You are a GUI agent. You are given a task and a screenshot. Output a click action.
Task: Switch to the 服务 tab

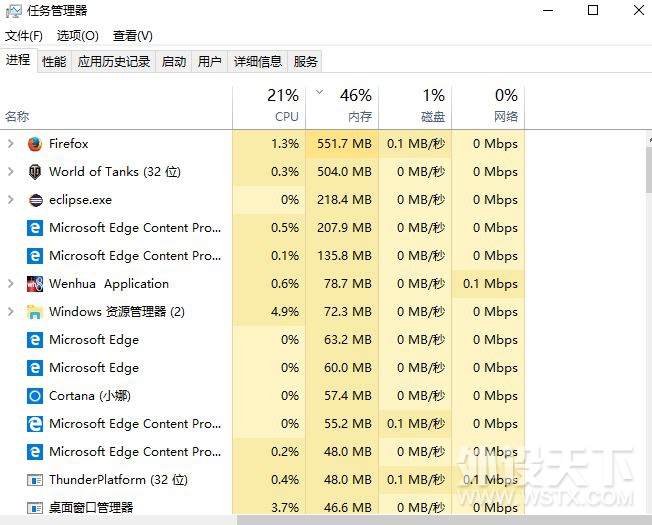coord(306,62)
